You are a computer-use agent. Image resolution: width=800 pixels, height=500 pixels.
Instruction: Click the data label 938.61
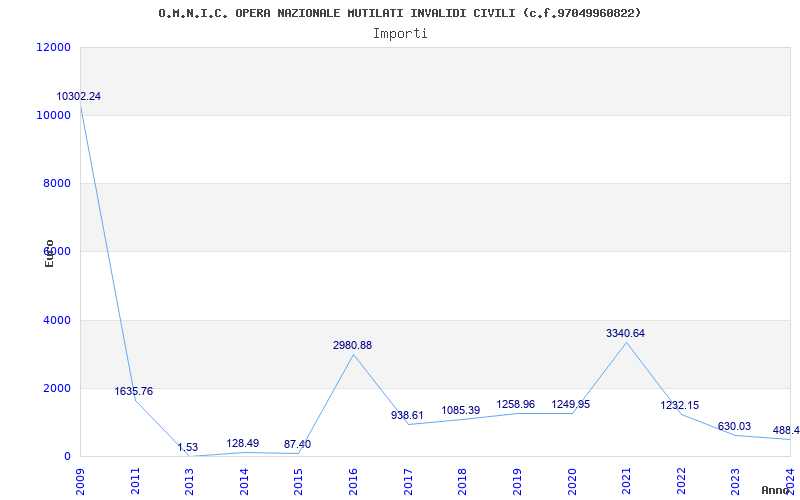tap(407, 415)
